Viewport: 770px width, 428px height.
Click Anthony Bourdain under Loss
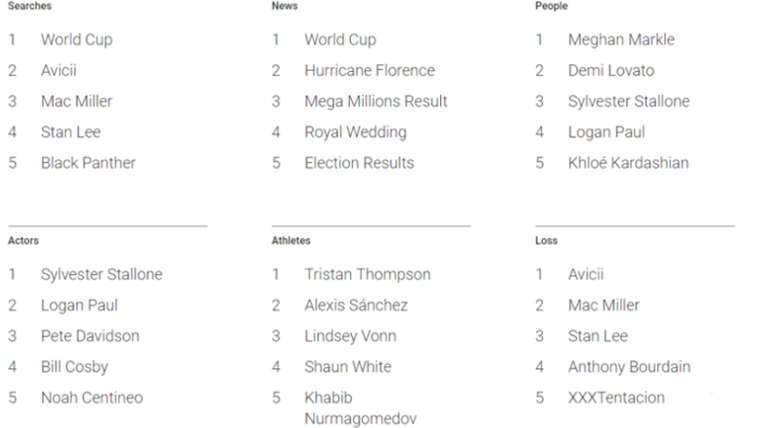click(629, 367)
